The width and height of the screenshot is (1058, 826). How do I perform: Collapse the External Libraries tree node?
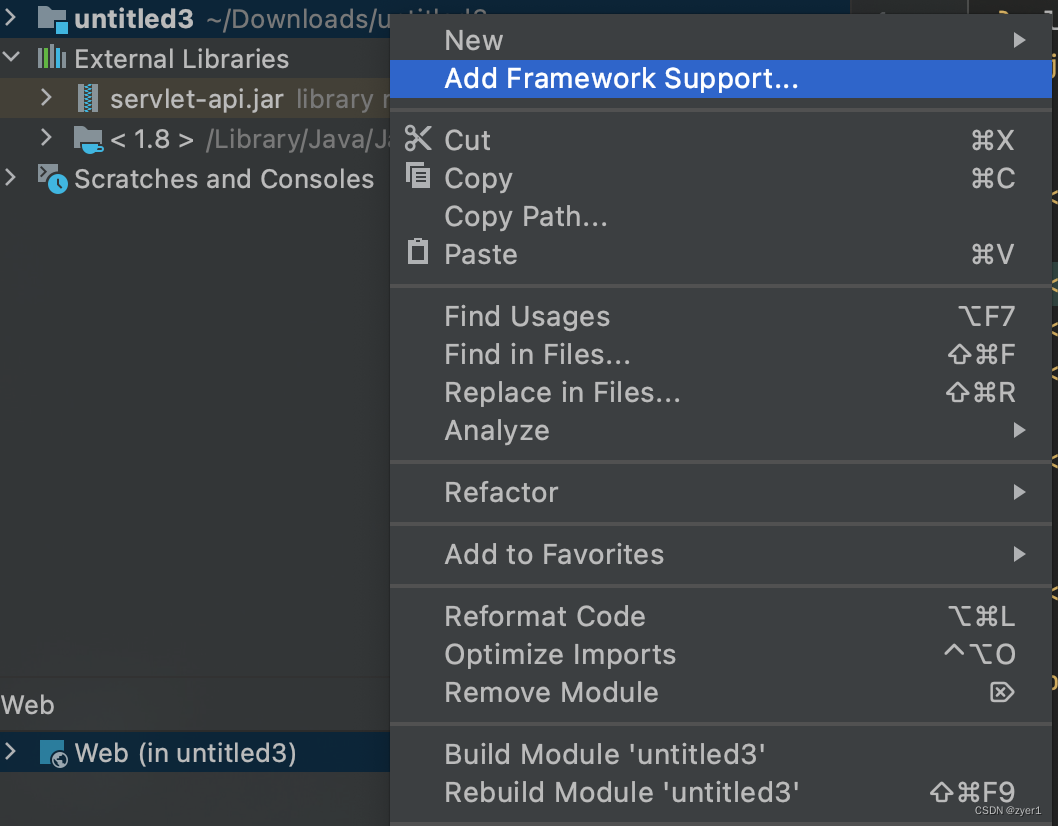tap(12, 58)
